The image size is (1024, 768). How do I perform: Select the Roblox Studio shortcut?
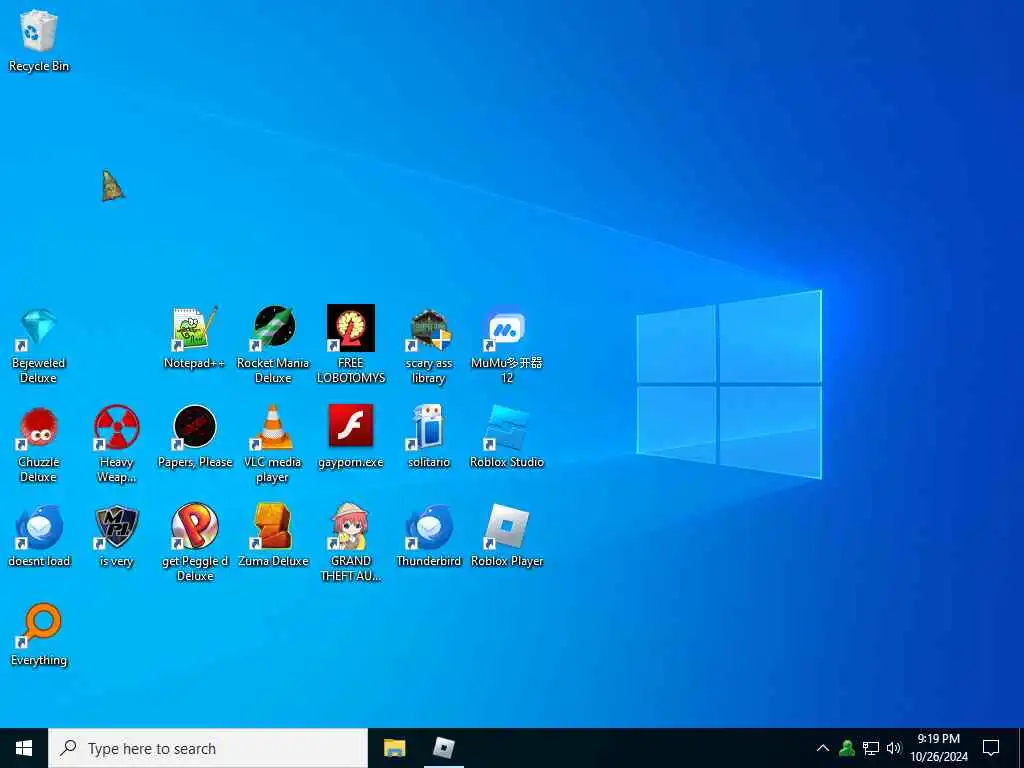[x=507, y=436]
